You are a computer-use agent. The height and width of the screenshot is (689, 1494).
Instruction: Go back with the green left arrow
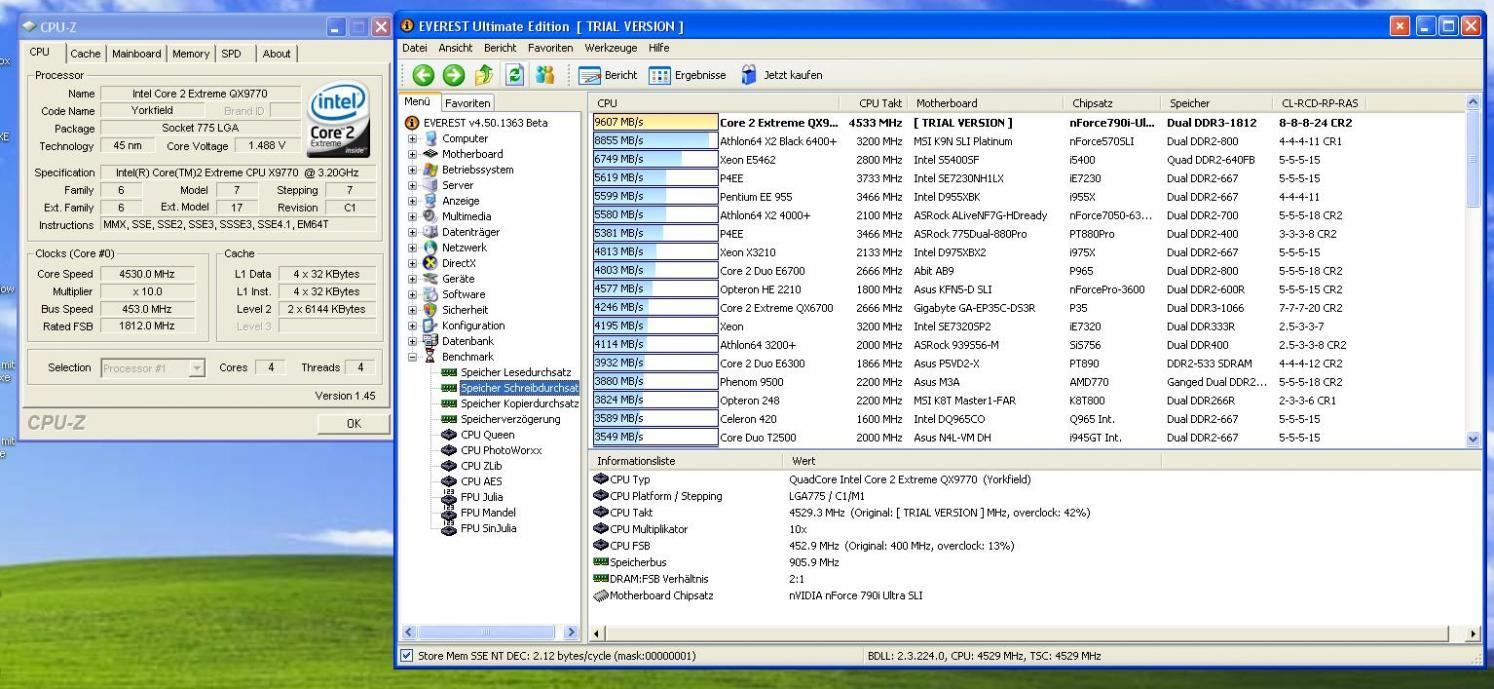(423, 75)
